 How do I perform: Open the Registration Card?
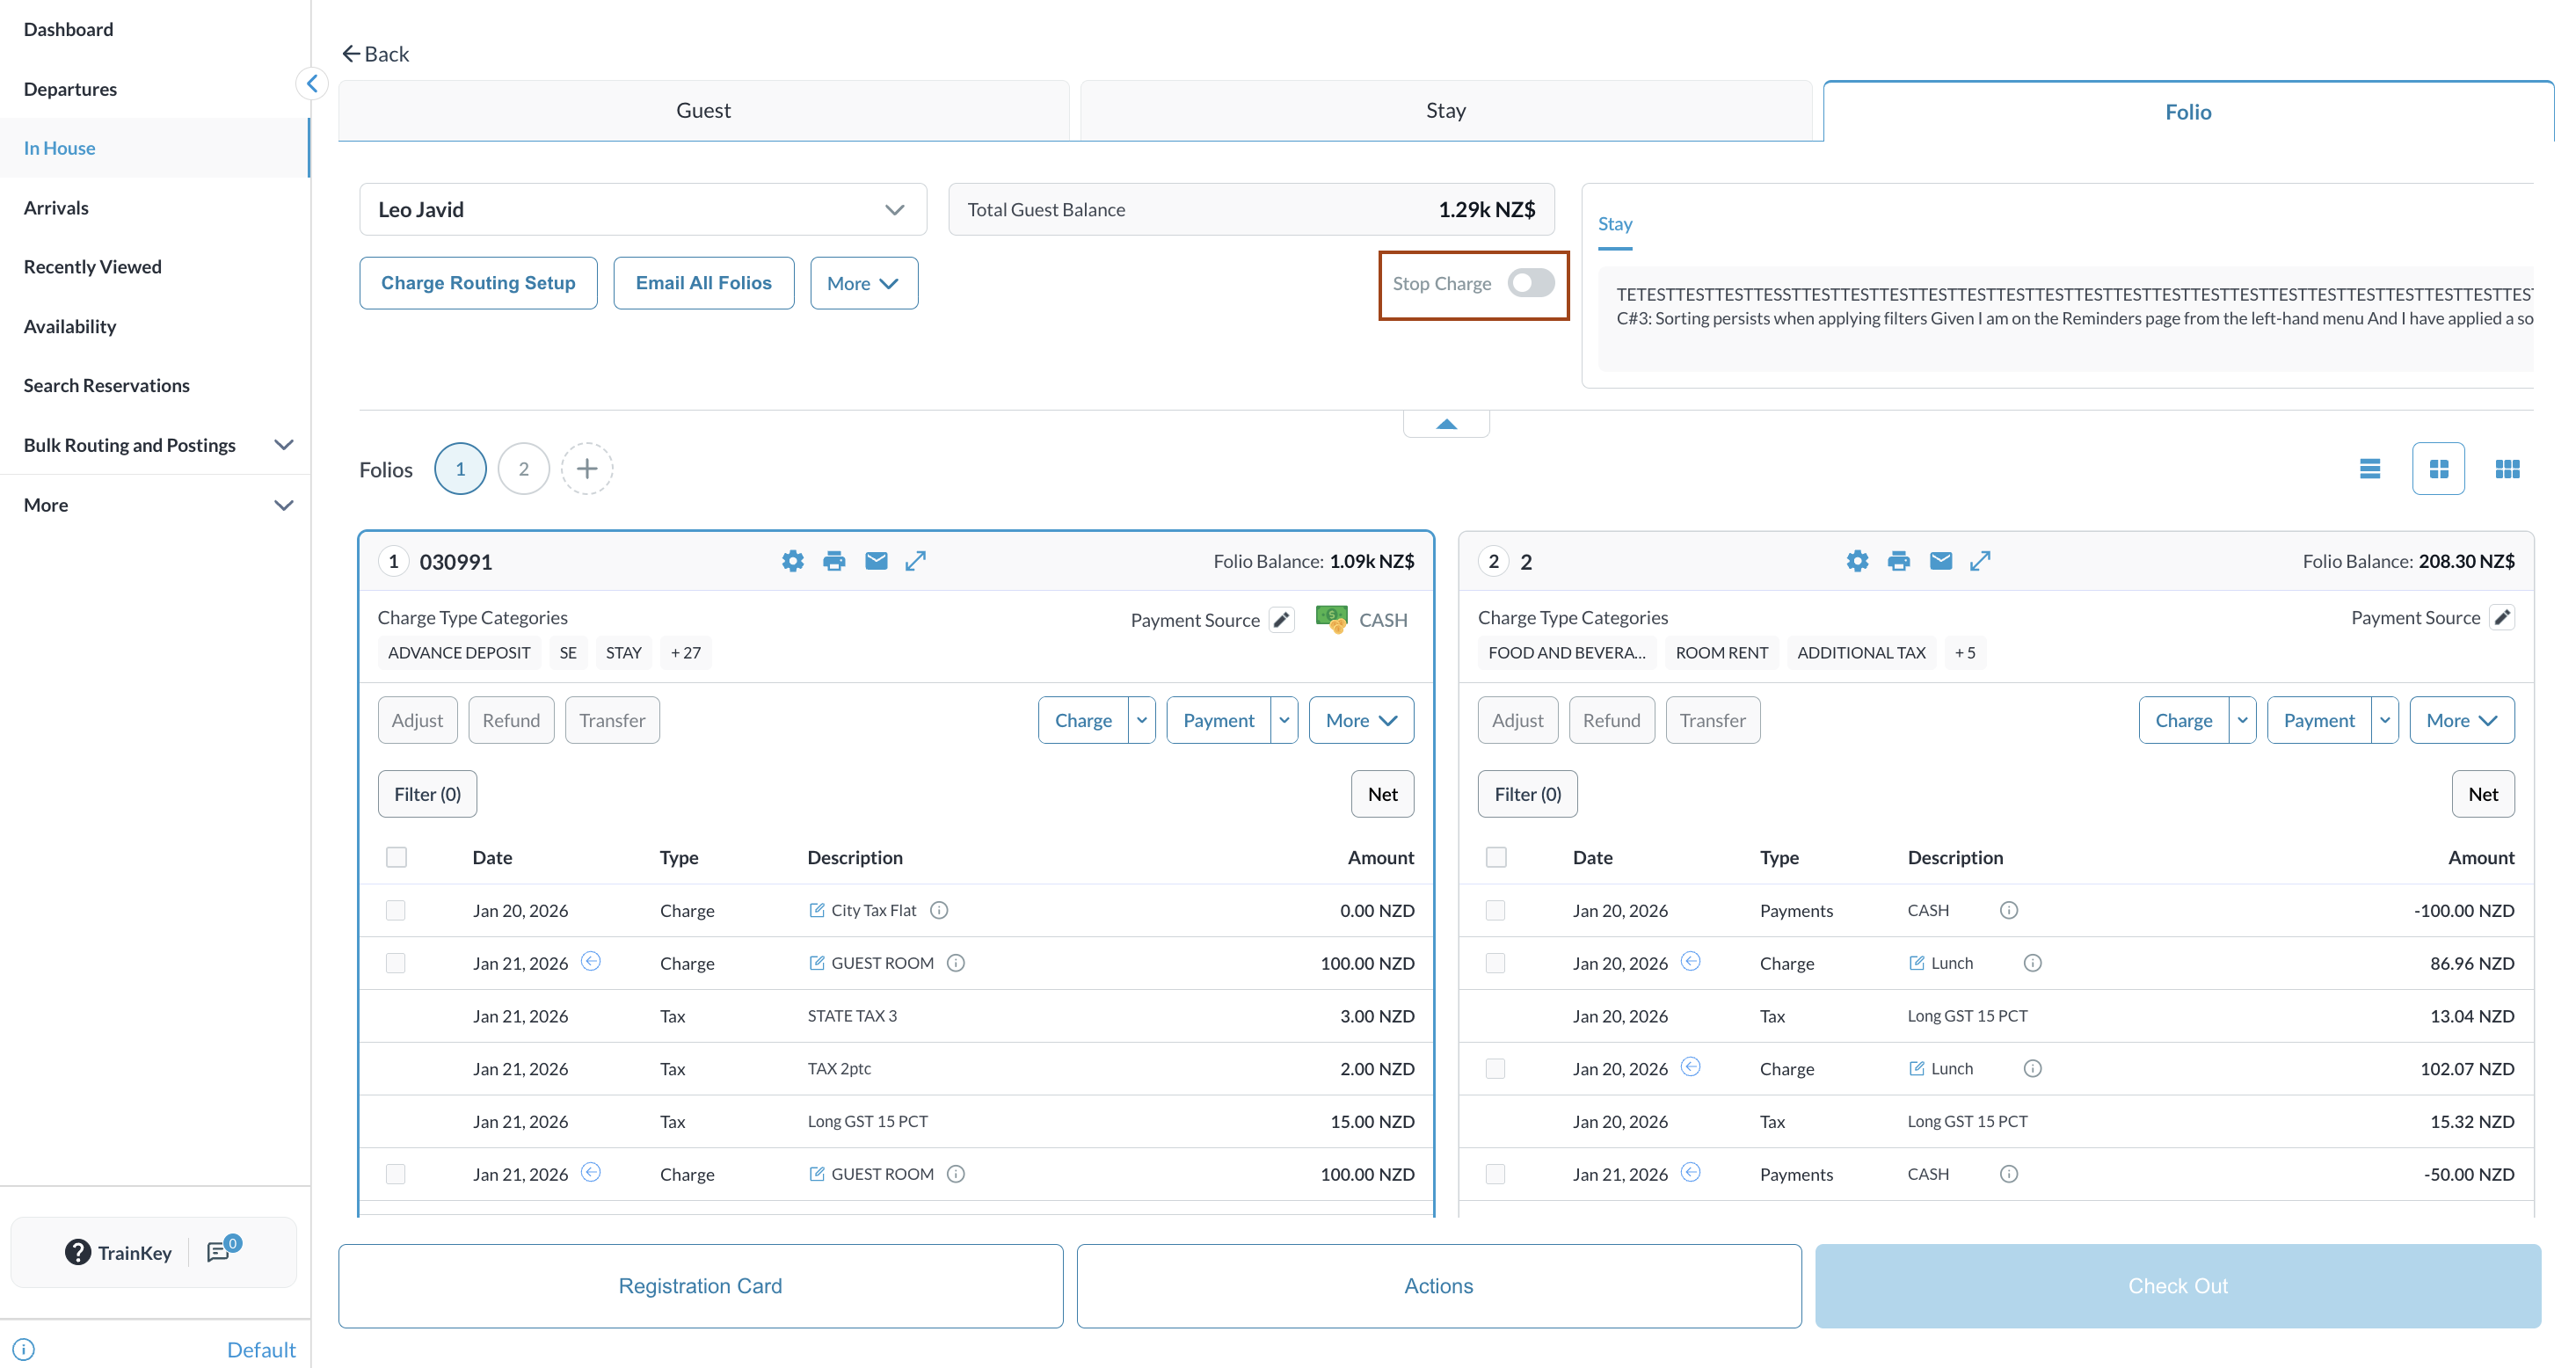coord(700,1285)
